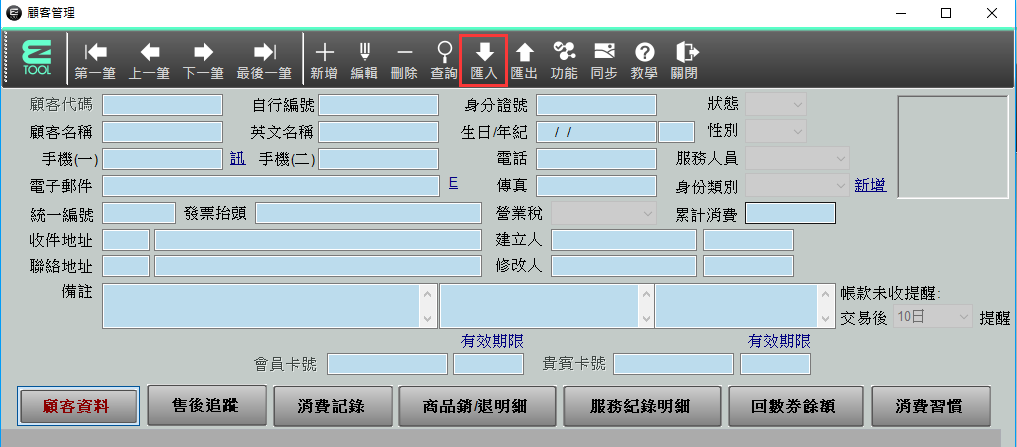1017x447 pixels.
Task: Open the 消費記錄 tab
Action: coord(331,405)
